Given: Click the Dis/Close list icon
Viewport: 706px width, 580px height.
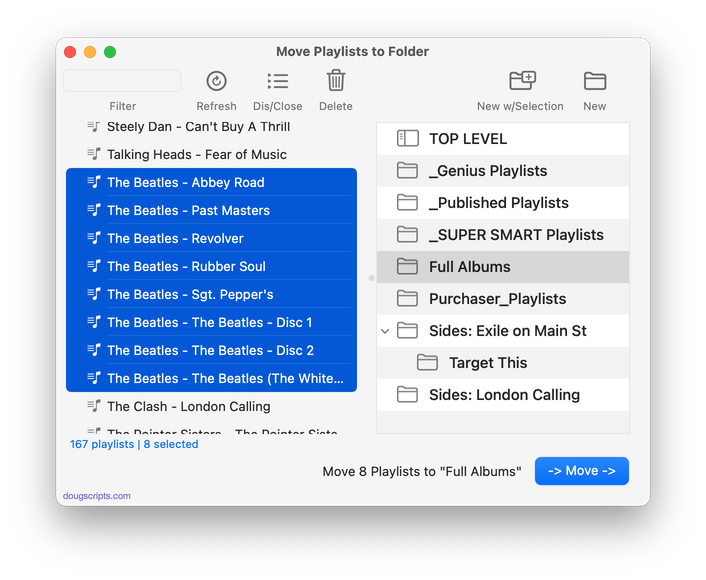Looking at the screenshot, I should (277, 81).
